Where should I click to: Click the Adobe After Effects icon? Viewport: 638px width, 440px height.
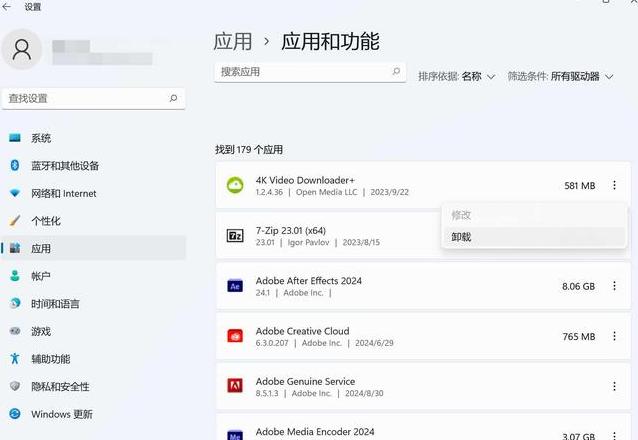(x=235, y=286)
